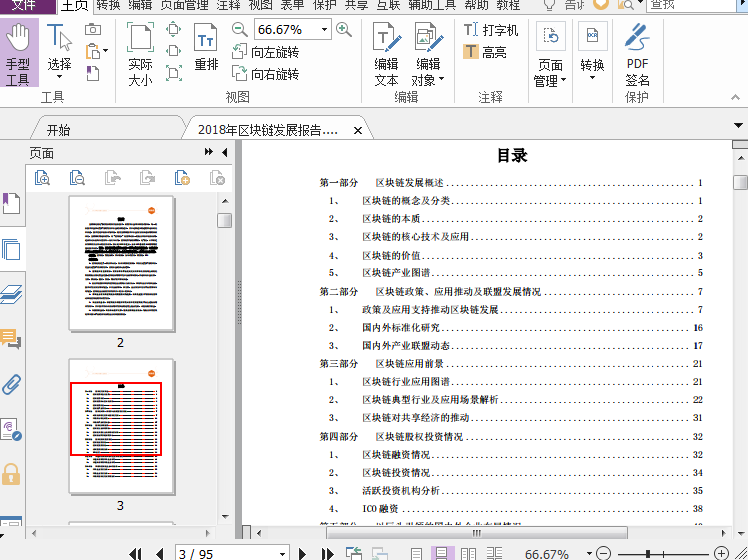The height and width of the screenshot is (560, 748).
Task: Collapse the ribbon with the up chevron
Action: (736, 97)
